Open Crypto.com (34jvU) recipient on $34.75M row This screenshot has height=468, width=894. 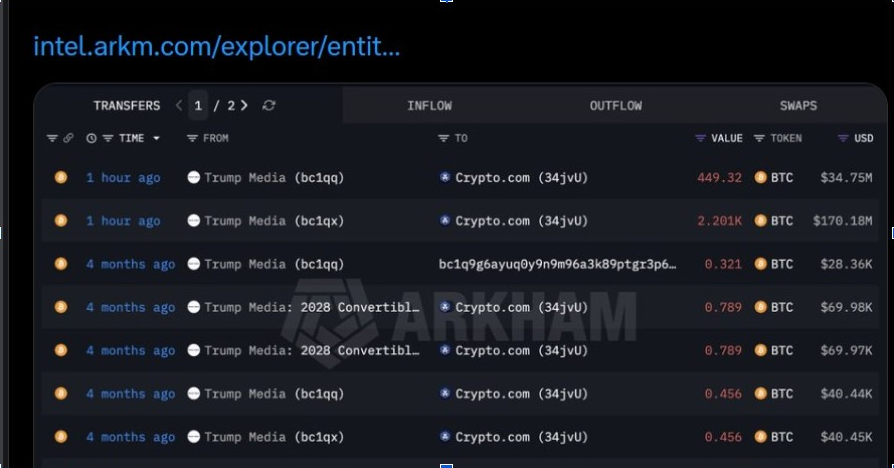pos(521,177)
